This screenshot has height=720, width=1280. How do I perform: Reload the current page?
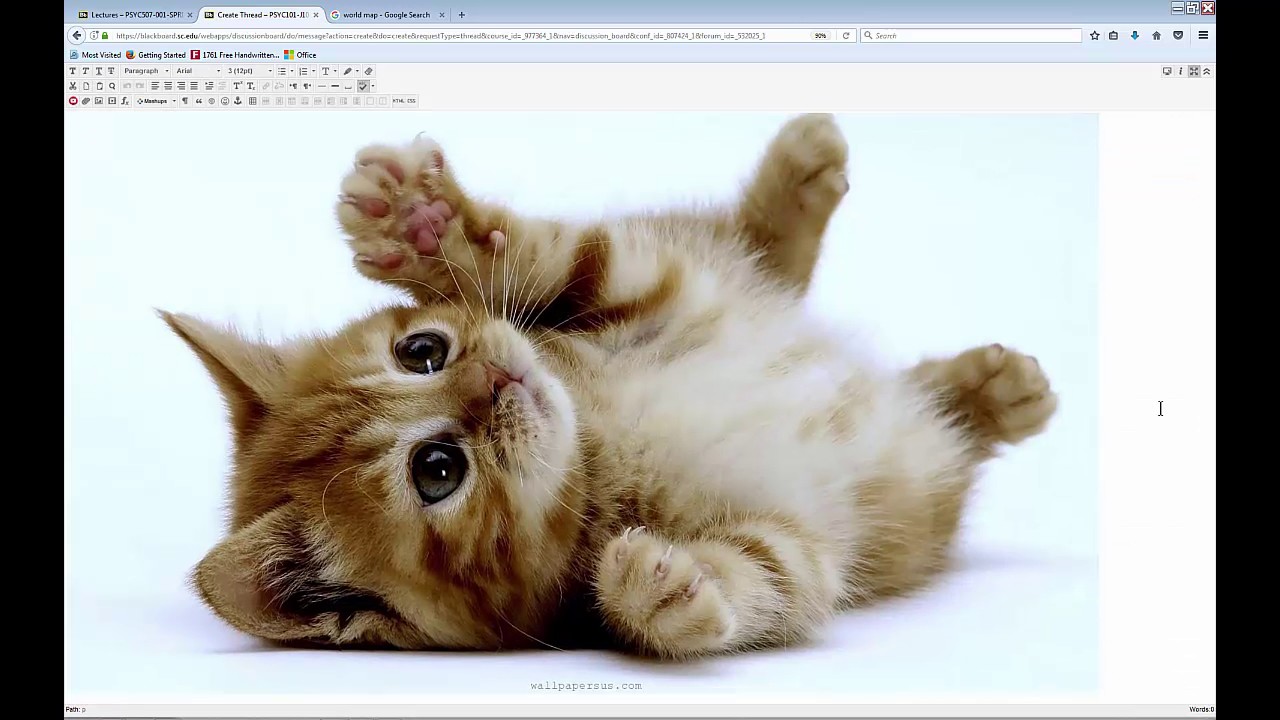click(x=846, y=36)
